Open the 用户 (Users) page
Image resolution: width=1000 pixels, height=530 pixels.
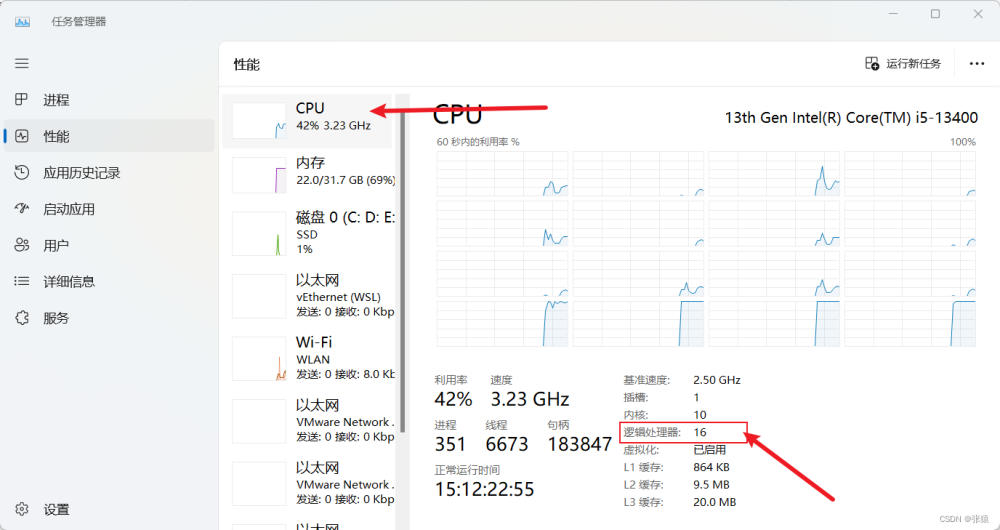tap(109, 245)
